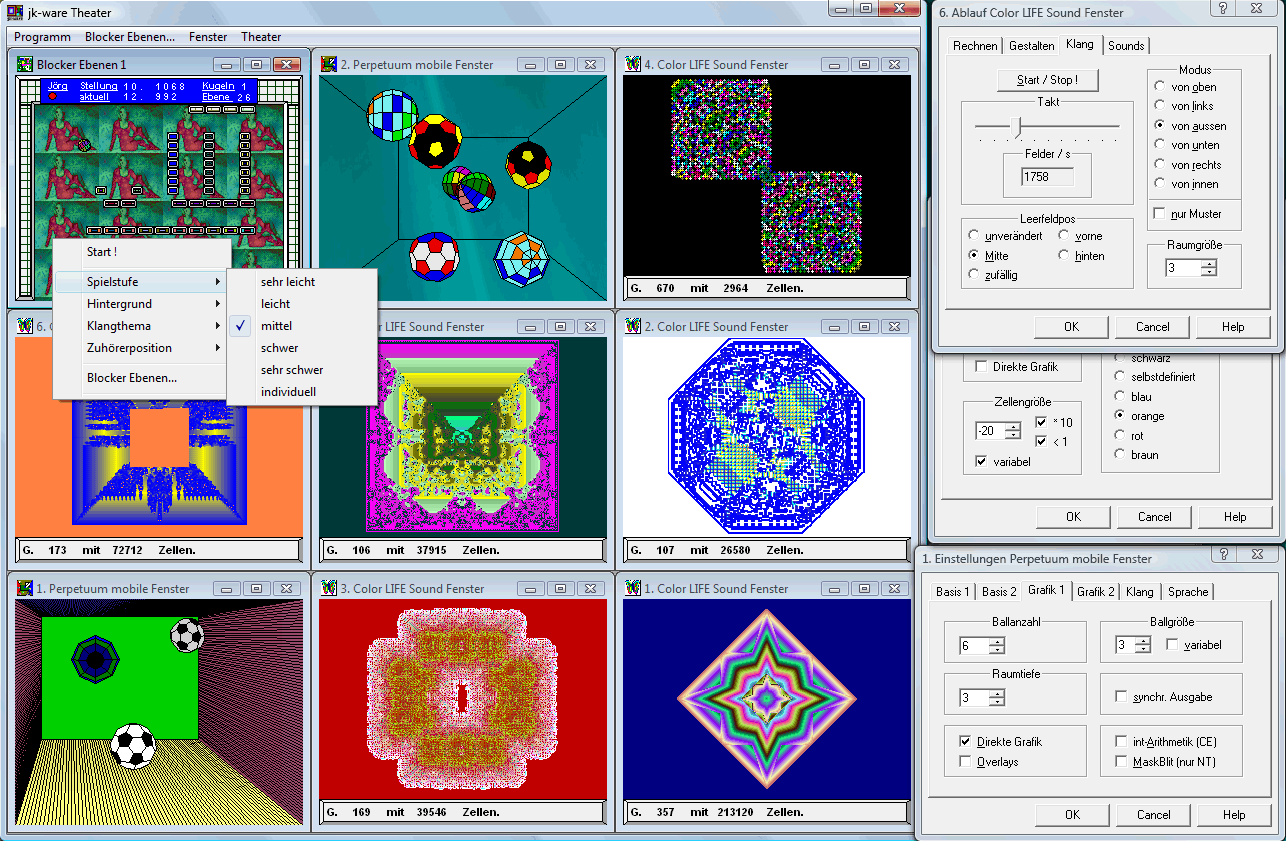Maximize the 3. Color LIFE Sound Fenster window
This screenshot has height=841, width=1286.
click(x=560, y=588)
